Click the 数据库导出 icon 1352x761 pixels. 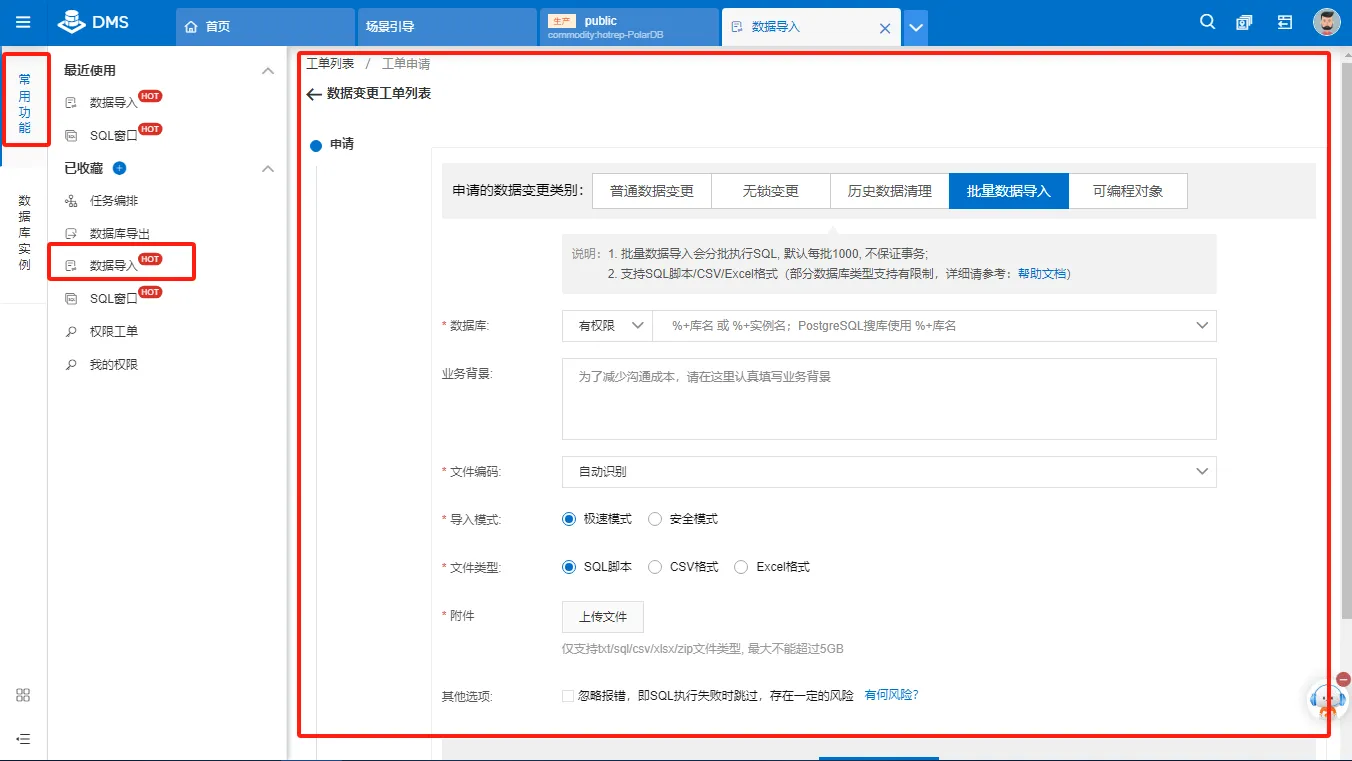(x=71, y=234)
